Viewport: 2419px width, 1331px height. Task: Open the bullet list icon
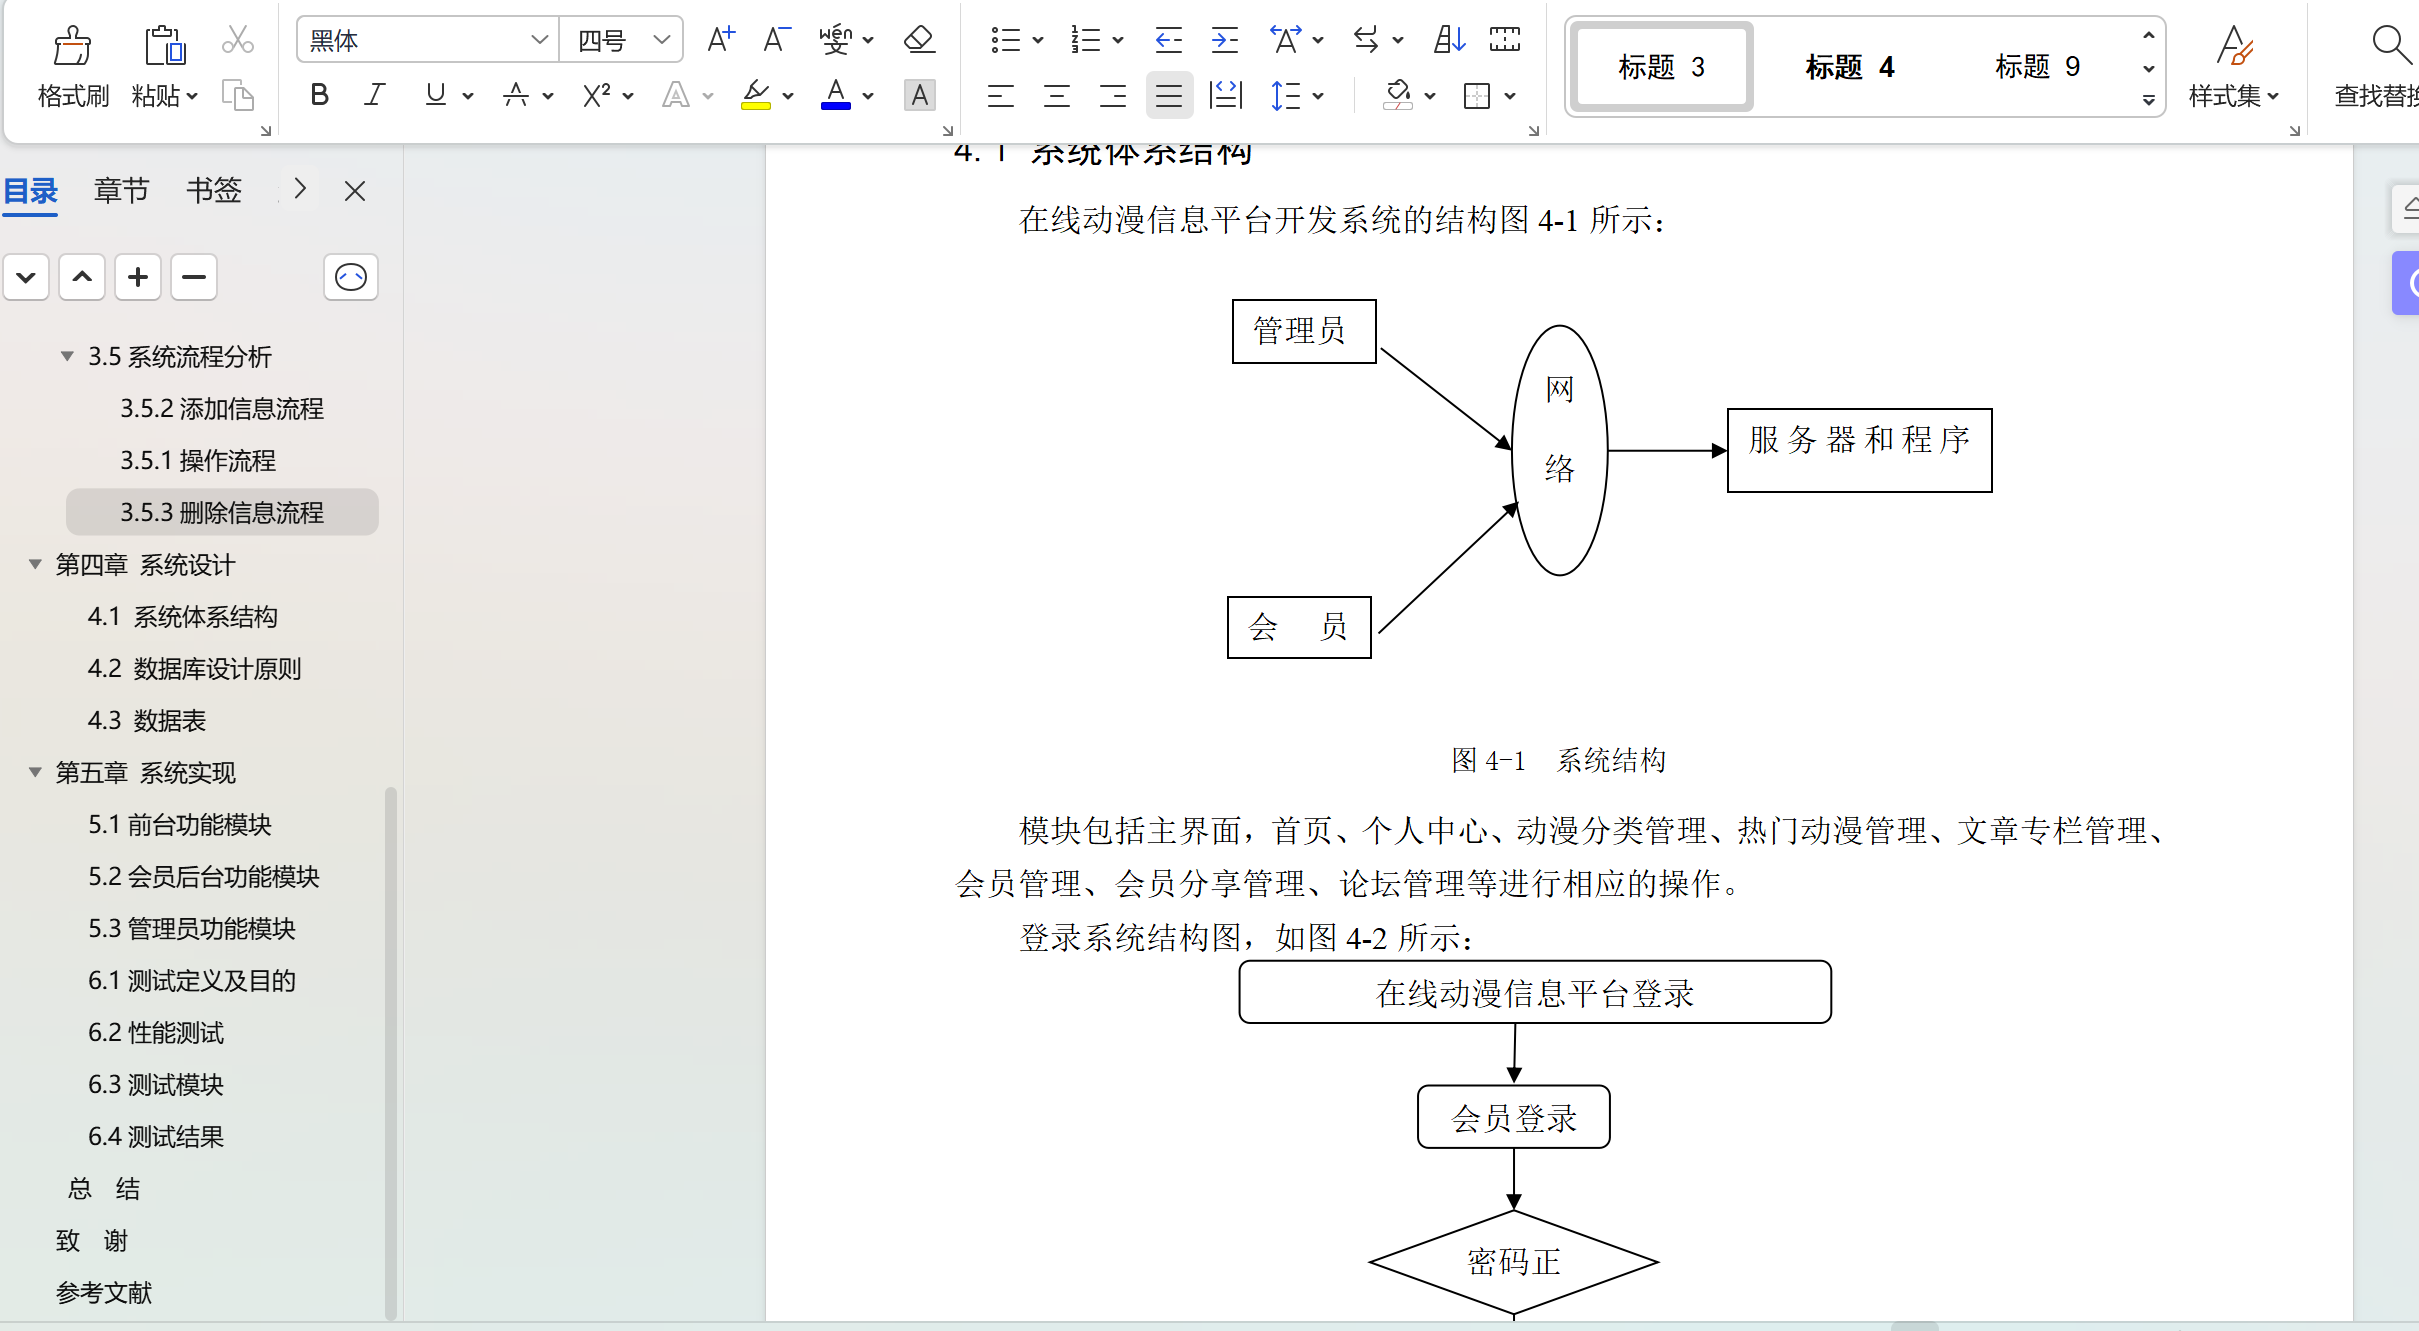click(1005, 40)
